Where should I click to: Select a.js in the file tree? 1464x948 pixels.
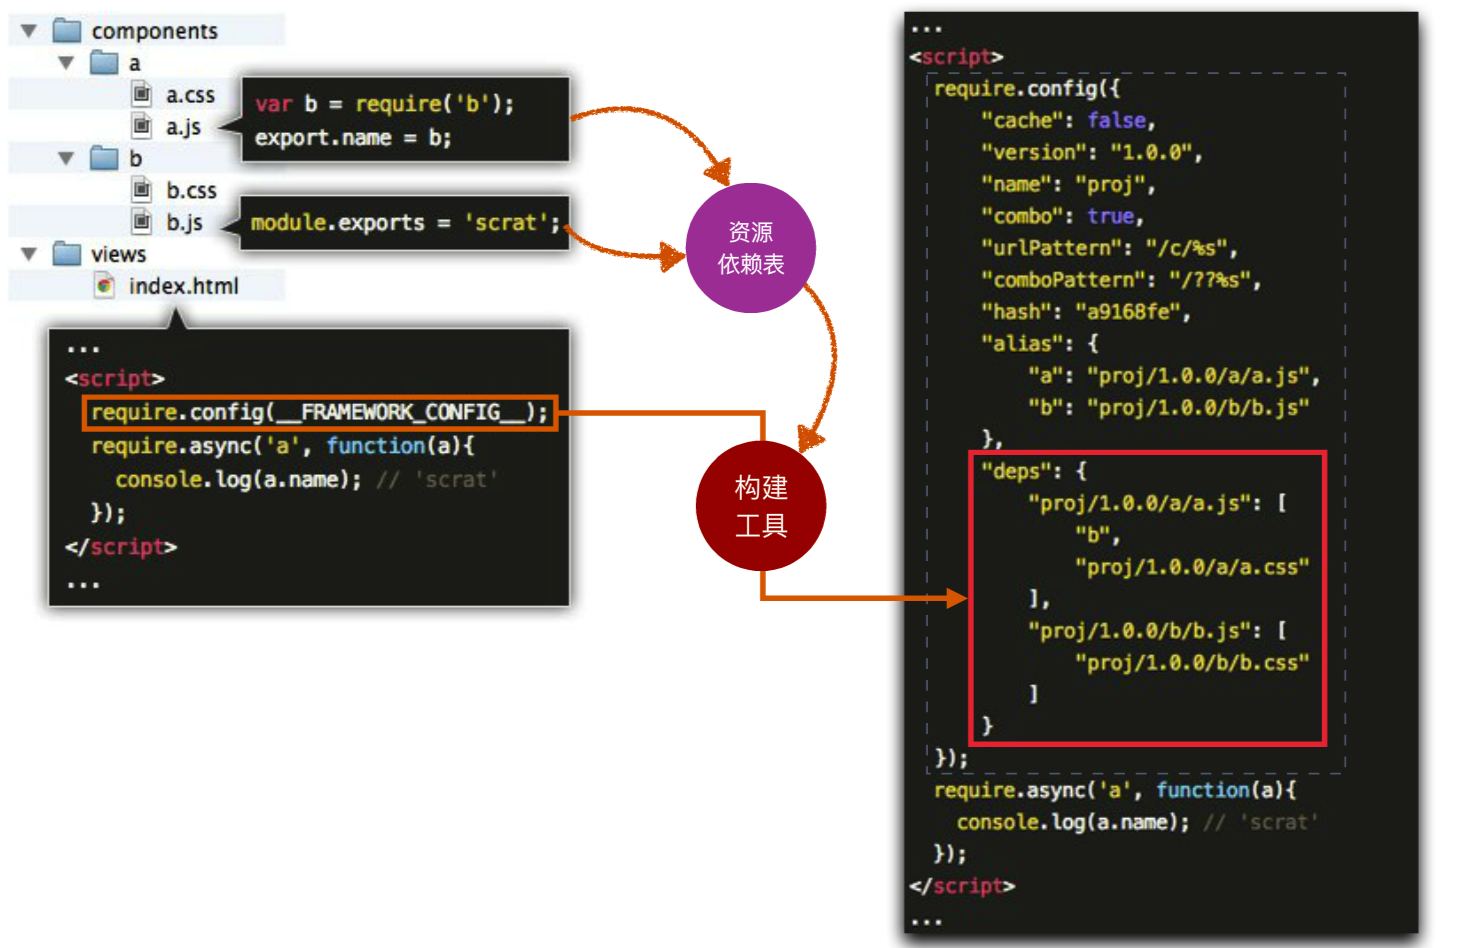[184, 127]
